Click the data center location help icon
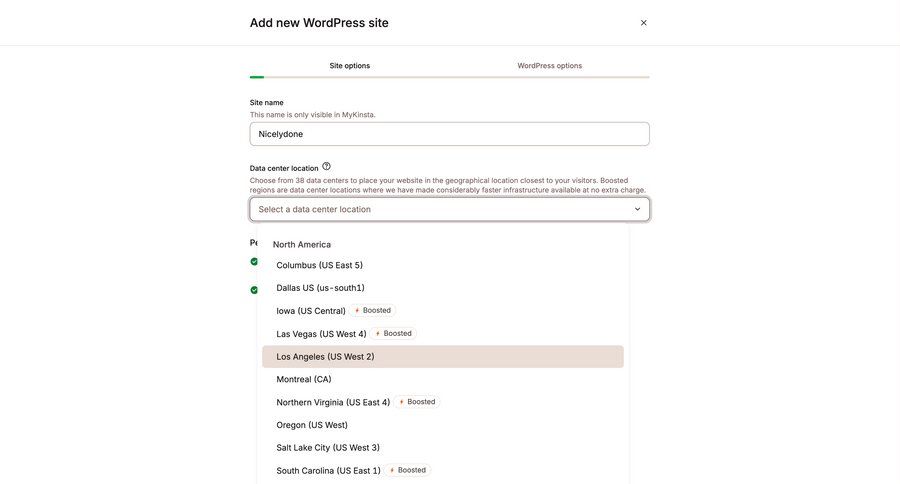 [x=326, y=167]
